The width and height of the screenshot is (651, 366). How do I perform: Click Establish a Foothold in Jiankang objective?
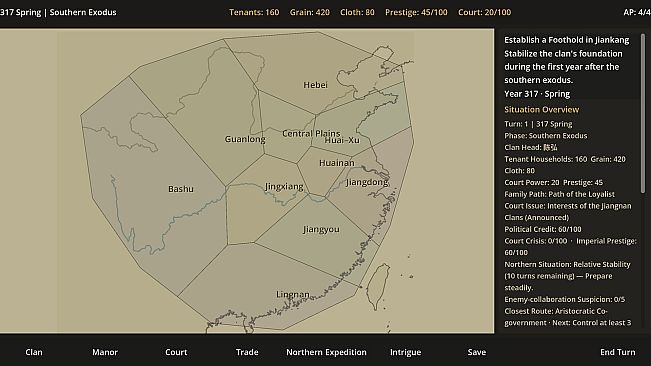567,40
